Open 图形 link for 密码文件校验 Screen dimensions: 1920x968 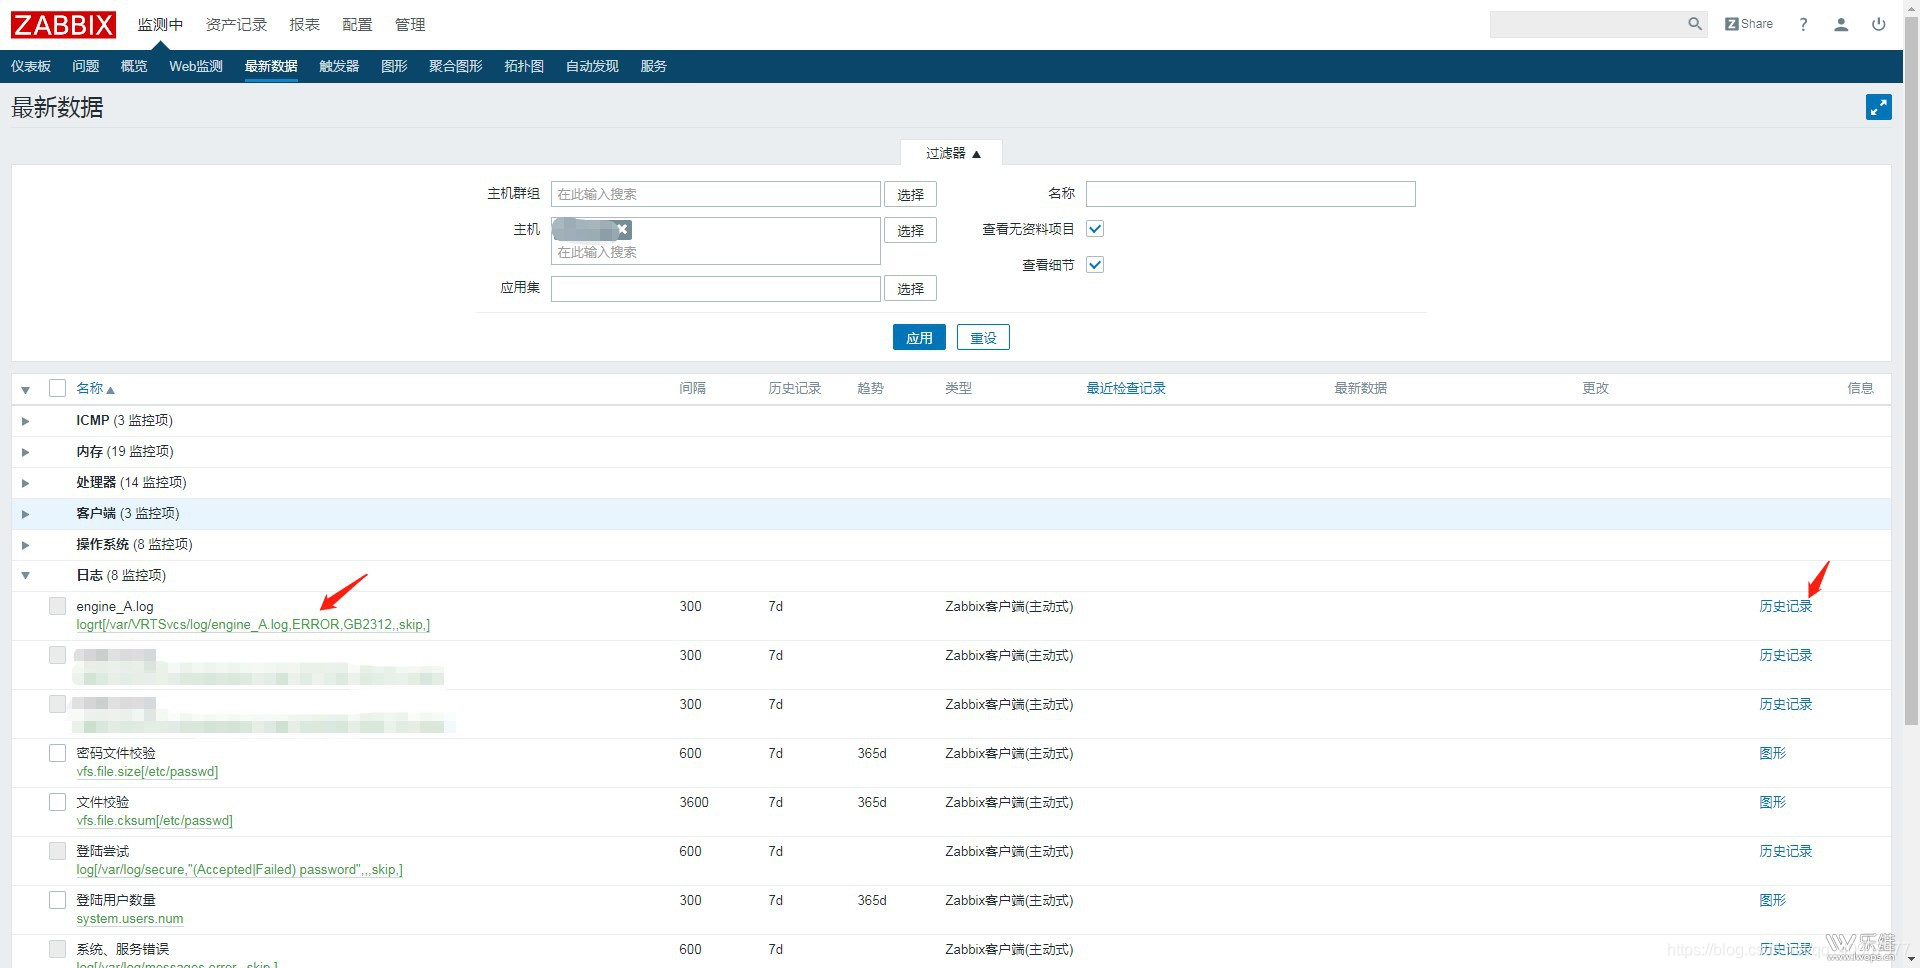(x=1772, y=753)
